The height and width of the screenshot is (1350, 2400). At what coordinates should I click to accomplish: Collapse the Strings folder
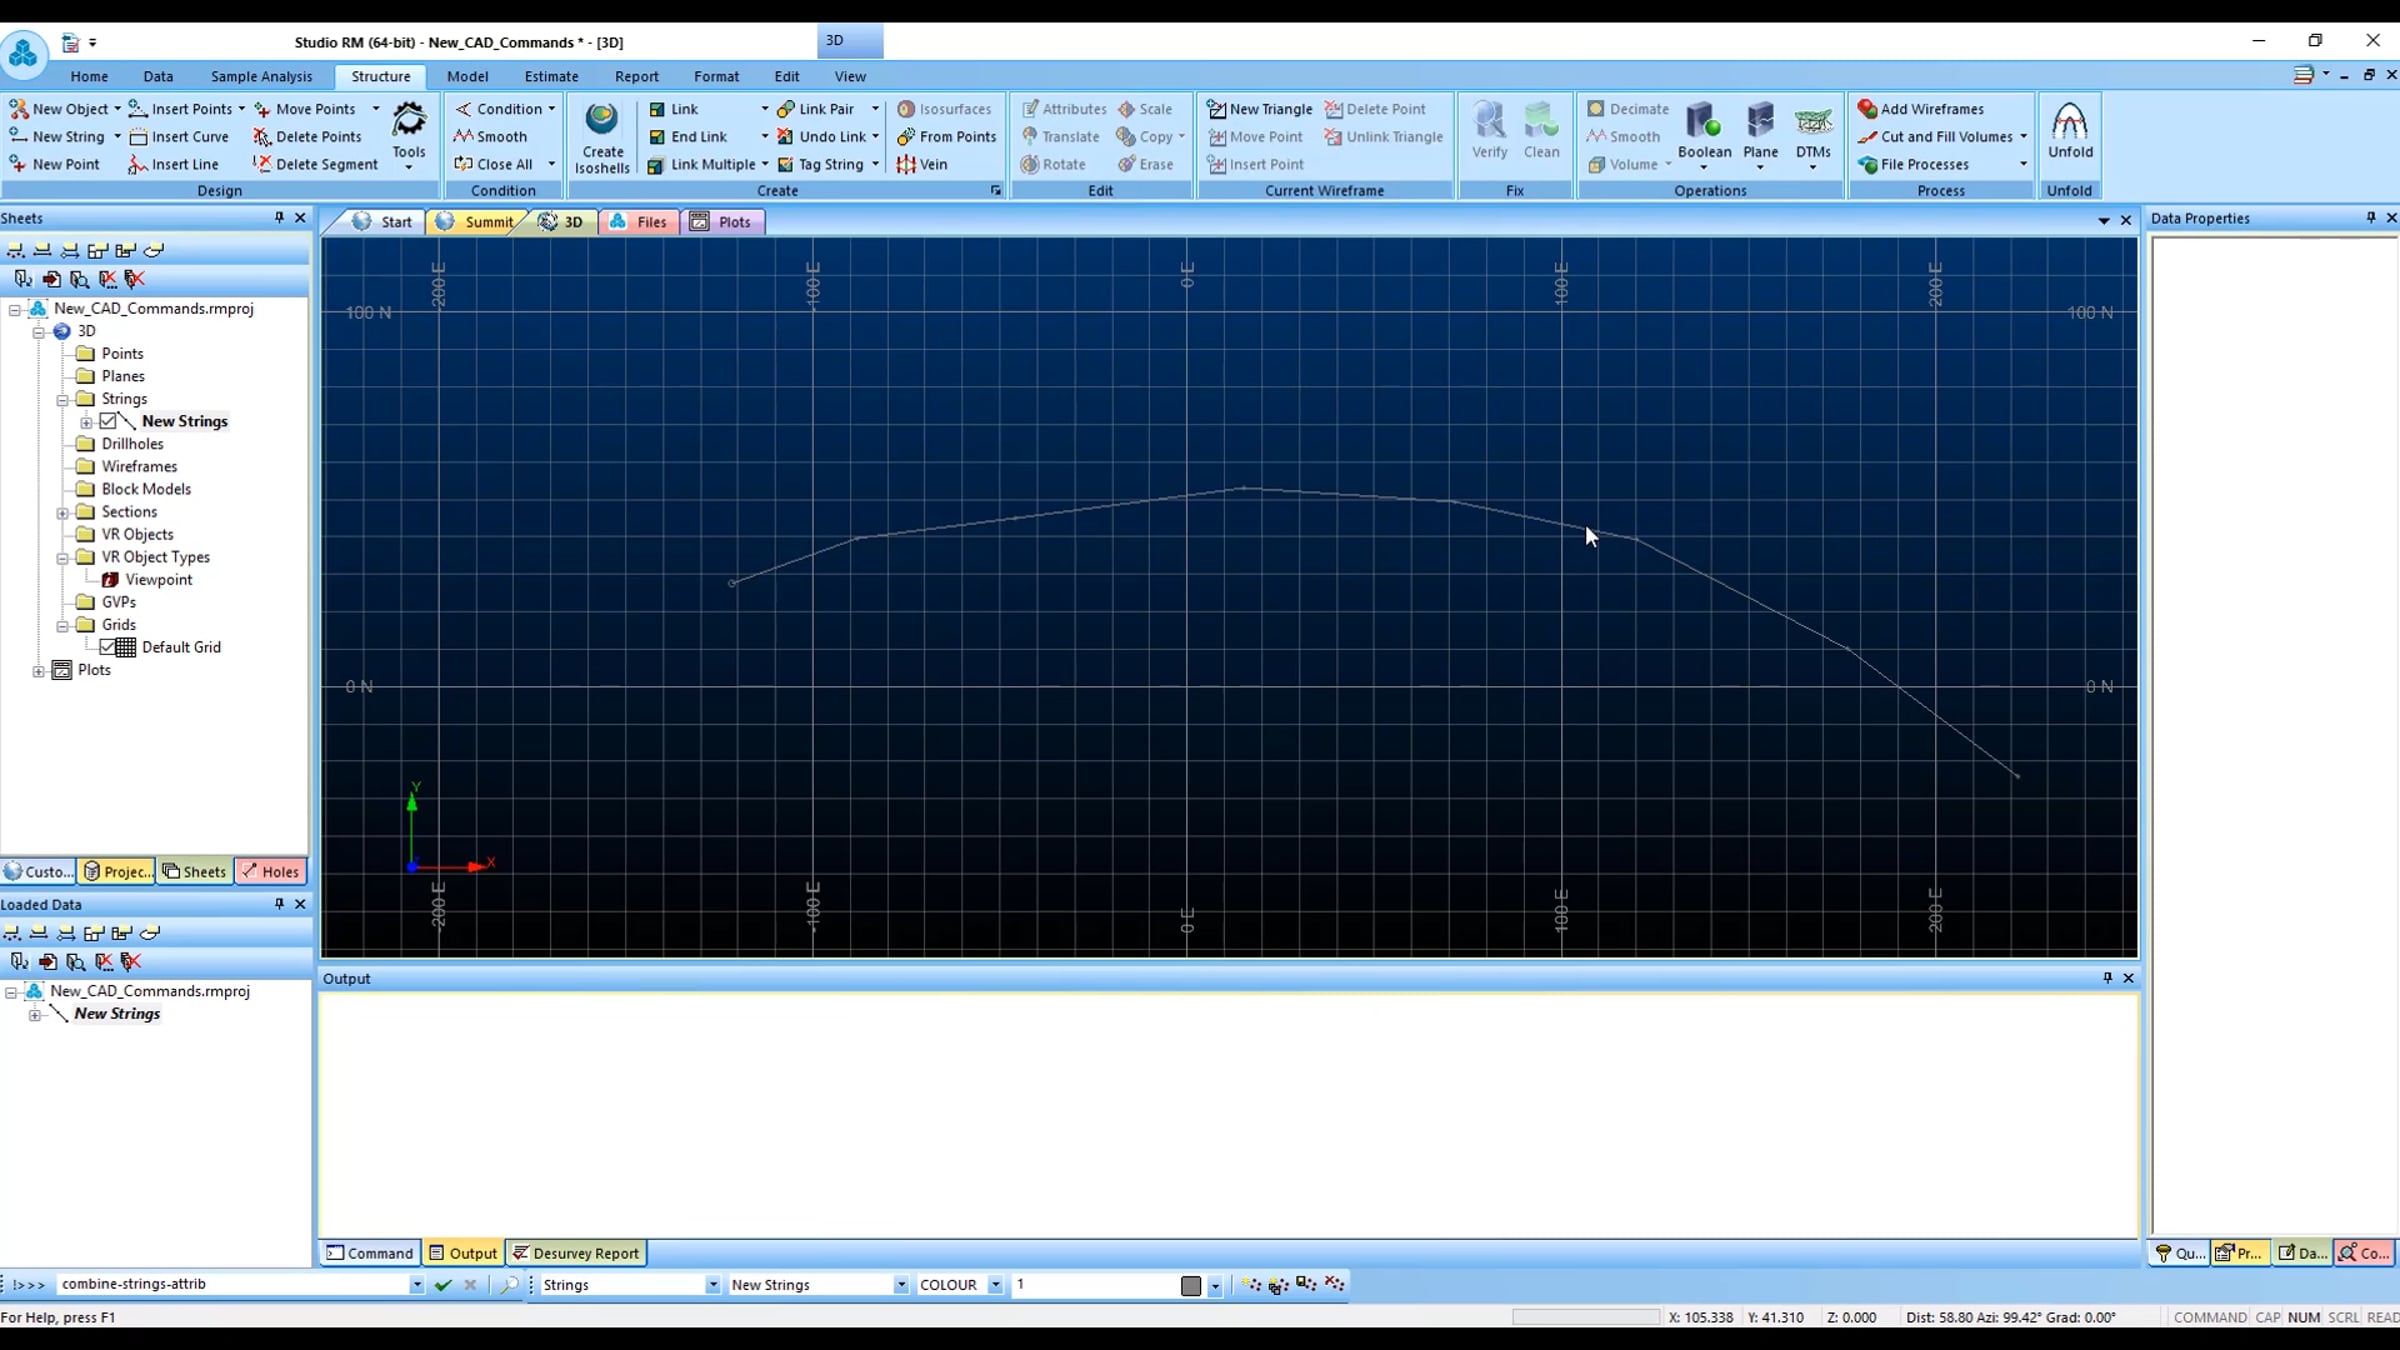pos(62,400)
